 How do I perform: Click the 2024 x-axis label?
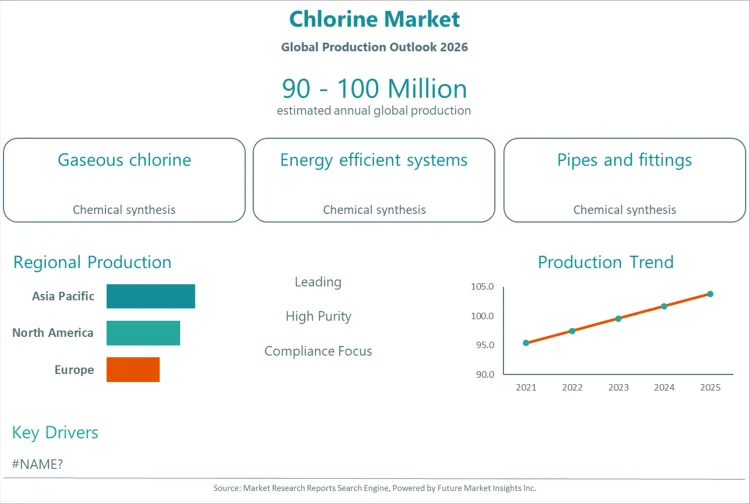coord(664,388)
